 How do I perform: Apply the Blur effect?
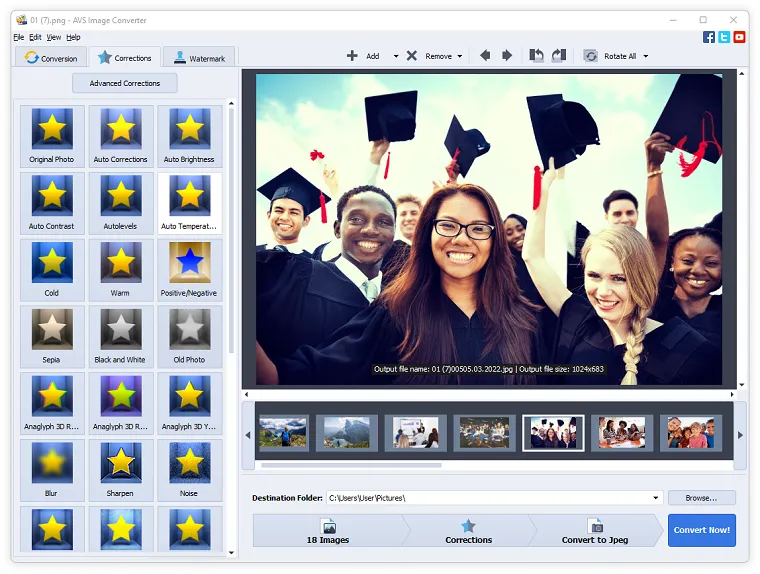coord(52,470)
